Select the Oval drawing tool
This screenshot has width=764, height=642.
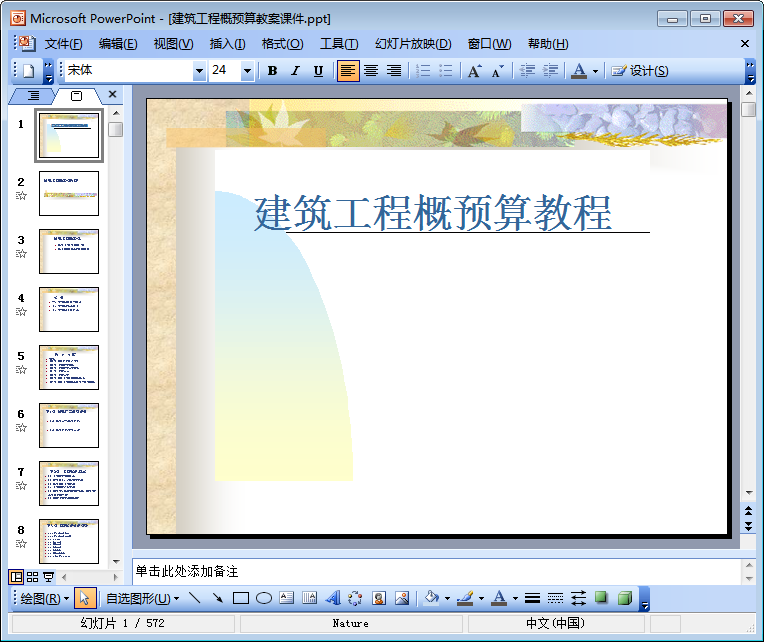(x=264, y=598)
